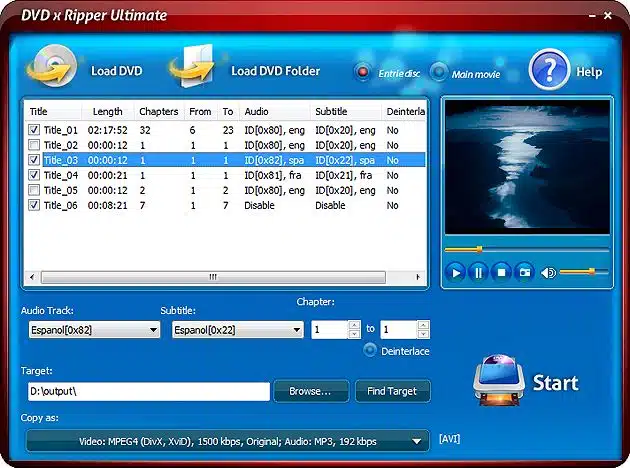The width and height of the screenshot is (630, 468).
Task: Click the Target path input field
Action: click(x=149, y=391)
